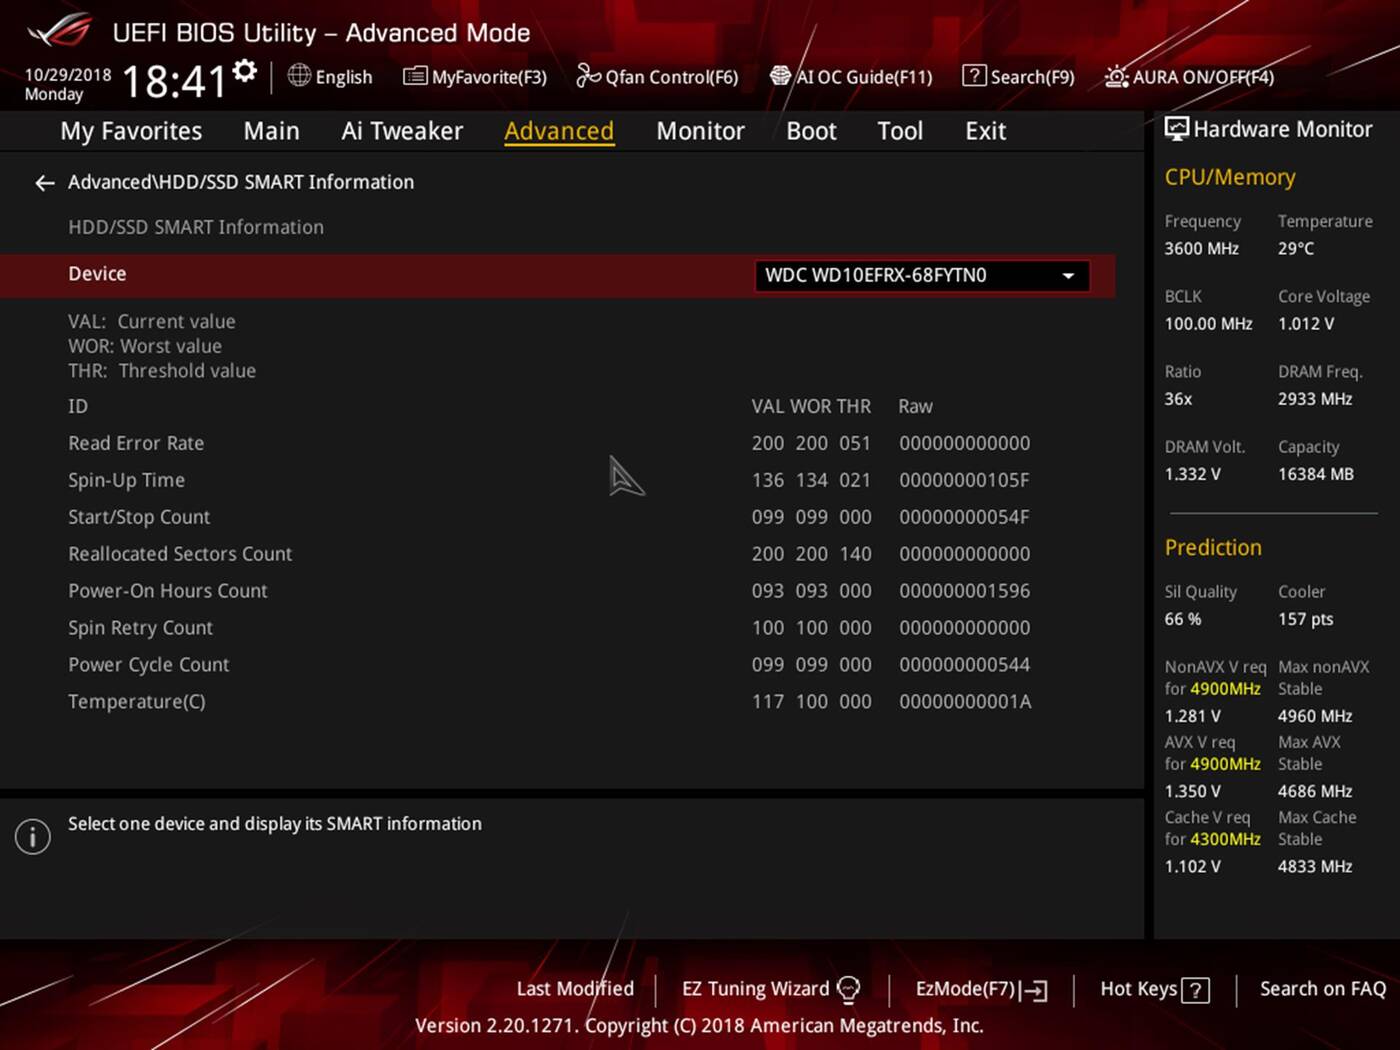Click the EZ Tuning Wizard lightbulb icon

coord(848,990)
